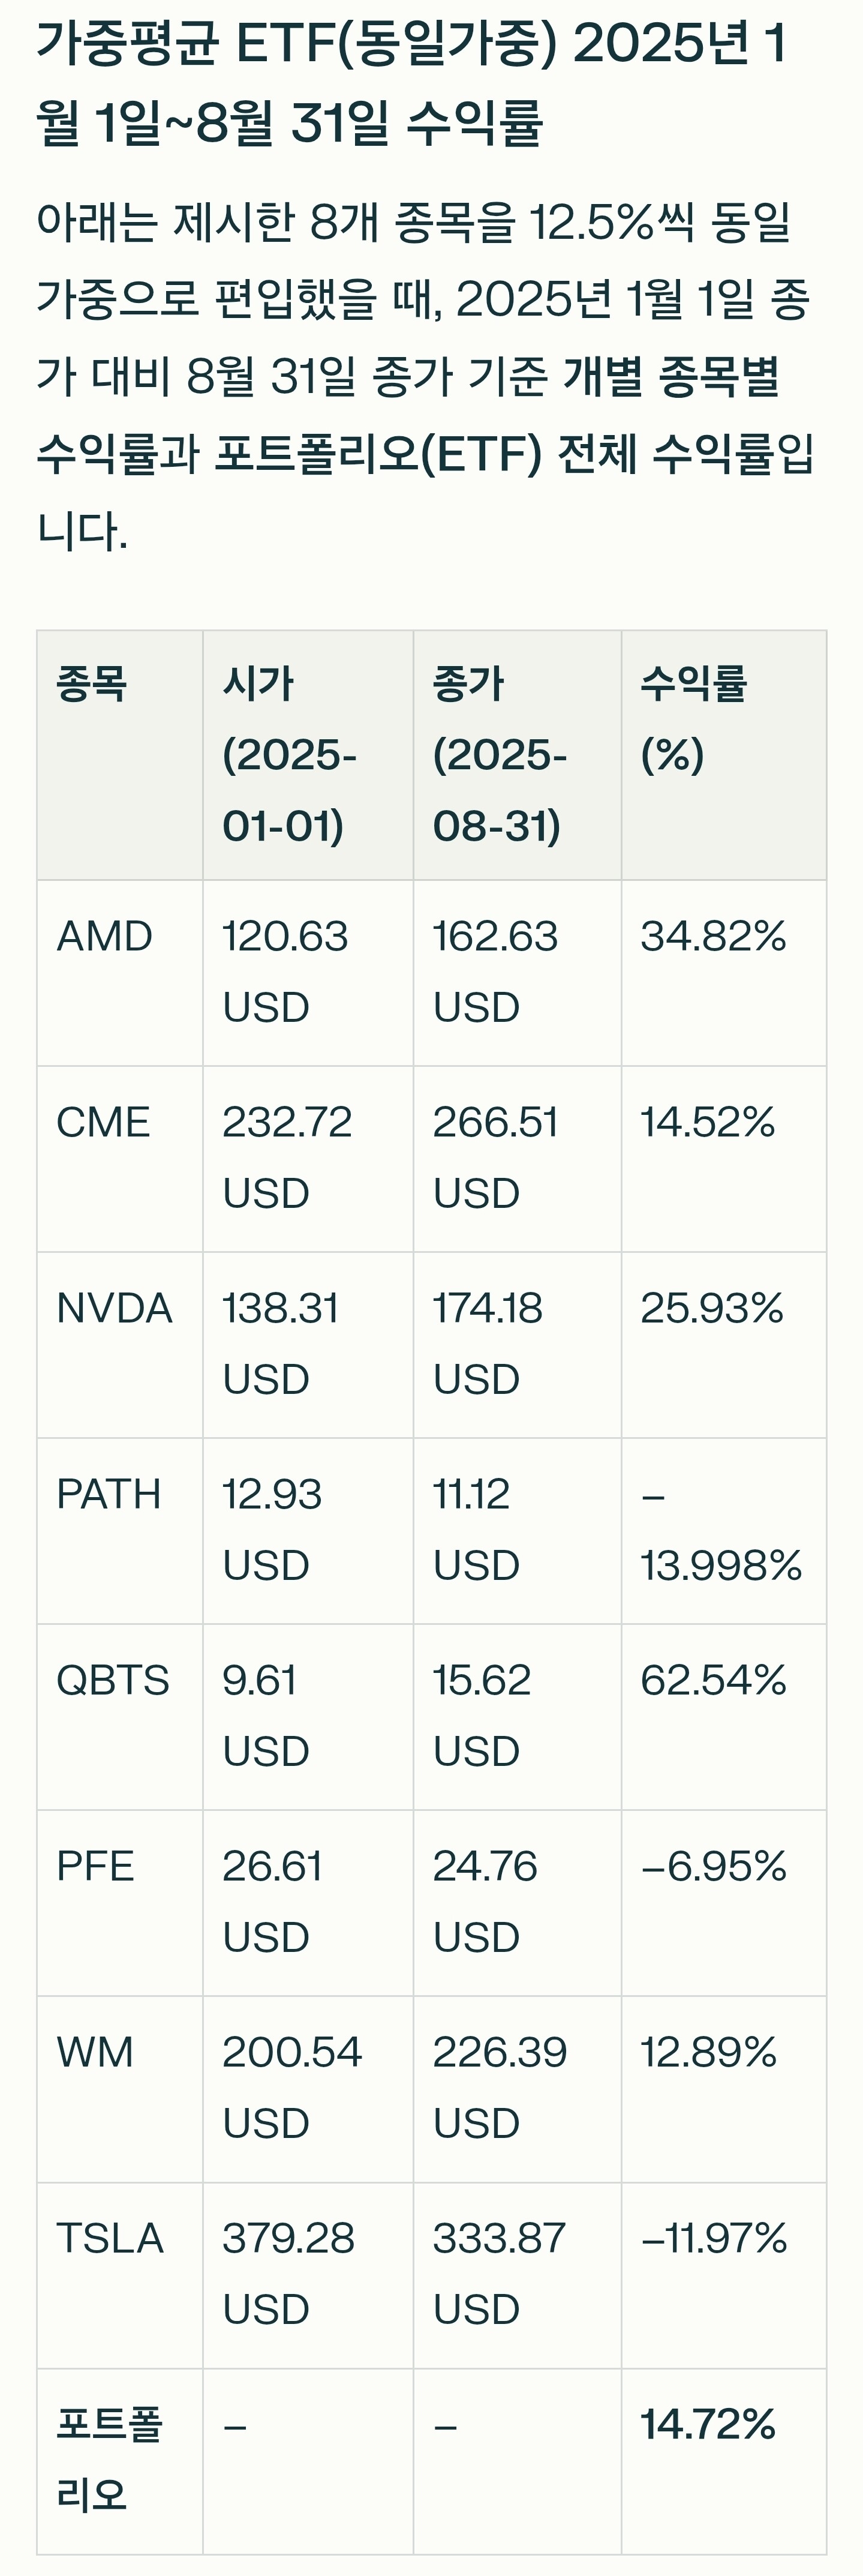Click AMD's 34.82% return cell
Screen dimensions: 863x2576
point(713,937)
